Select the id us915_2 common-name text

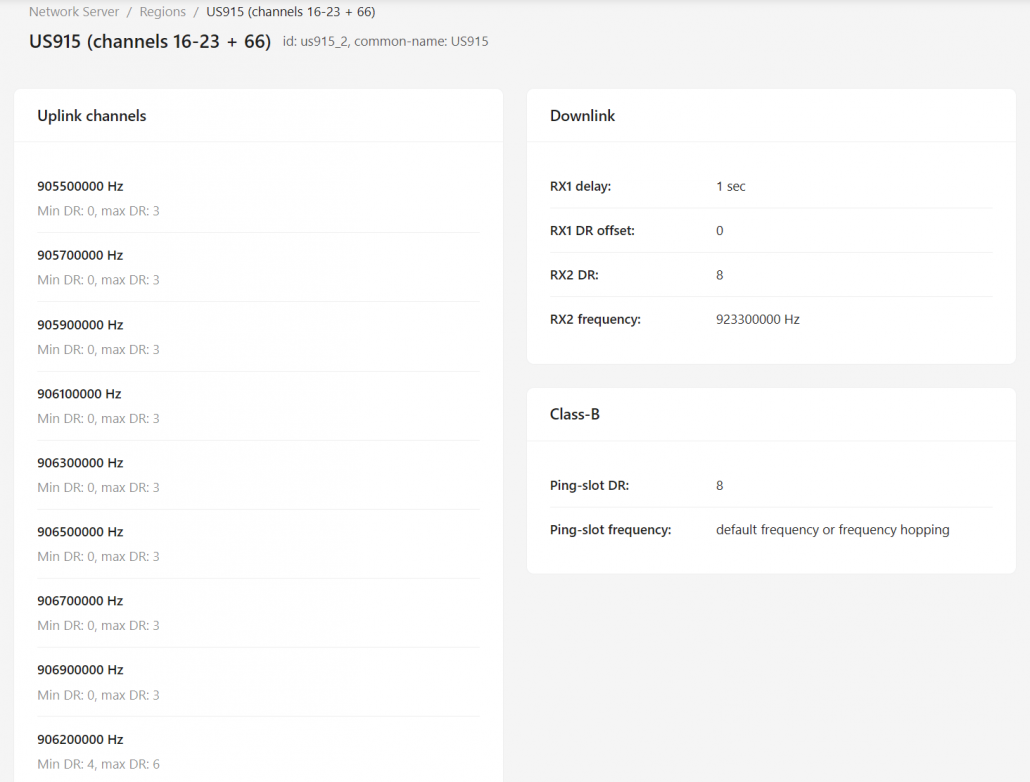(x=385, y=42)
